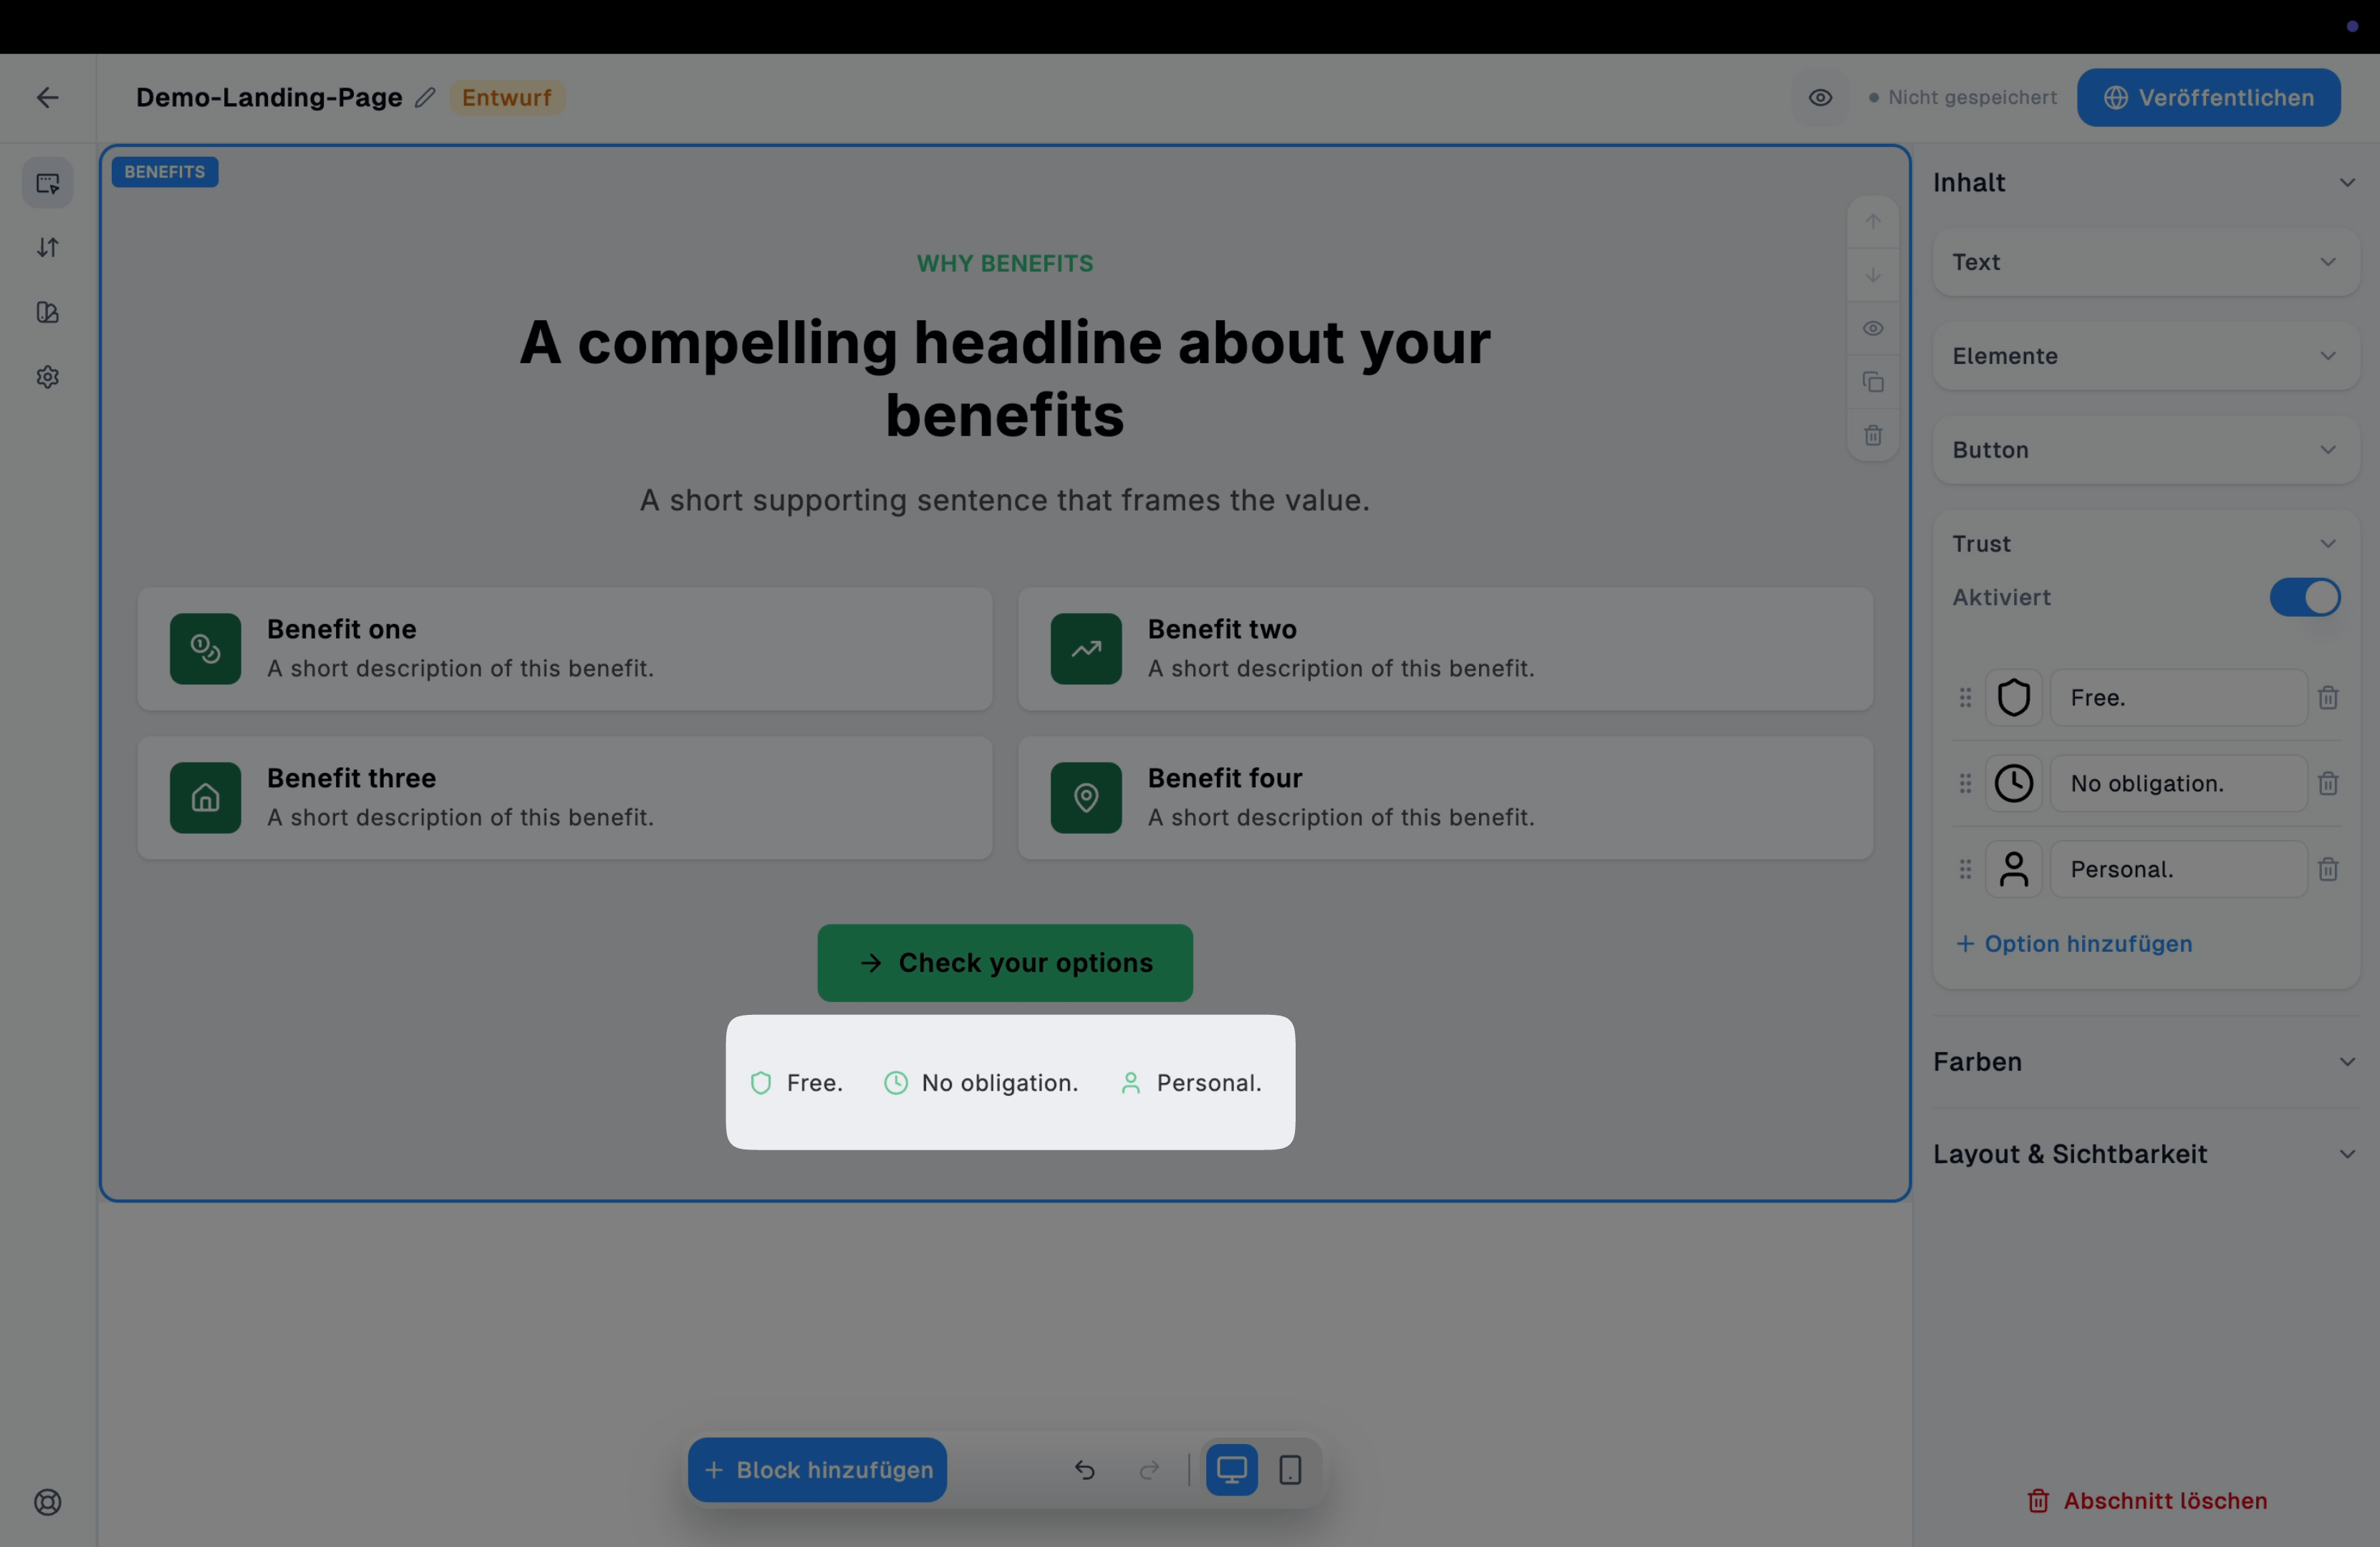Switch to mobile preview mode
The width and height of the screenshot is (2380, 1547).
(1291, 1470)
